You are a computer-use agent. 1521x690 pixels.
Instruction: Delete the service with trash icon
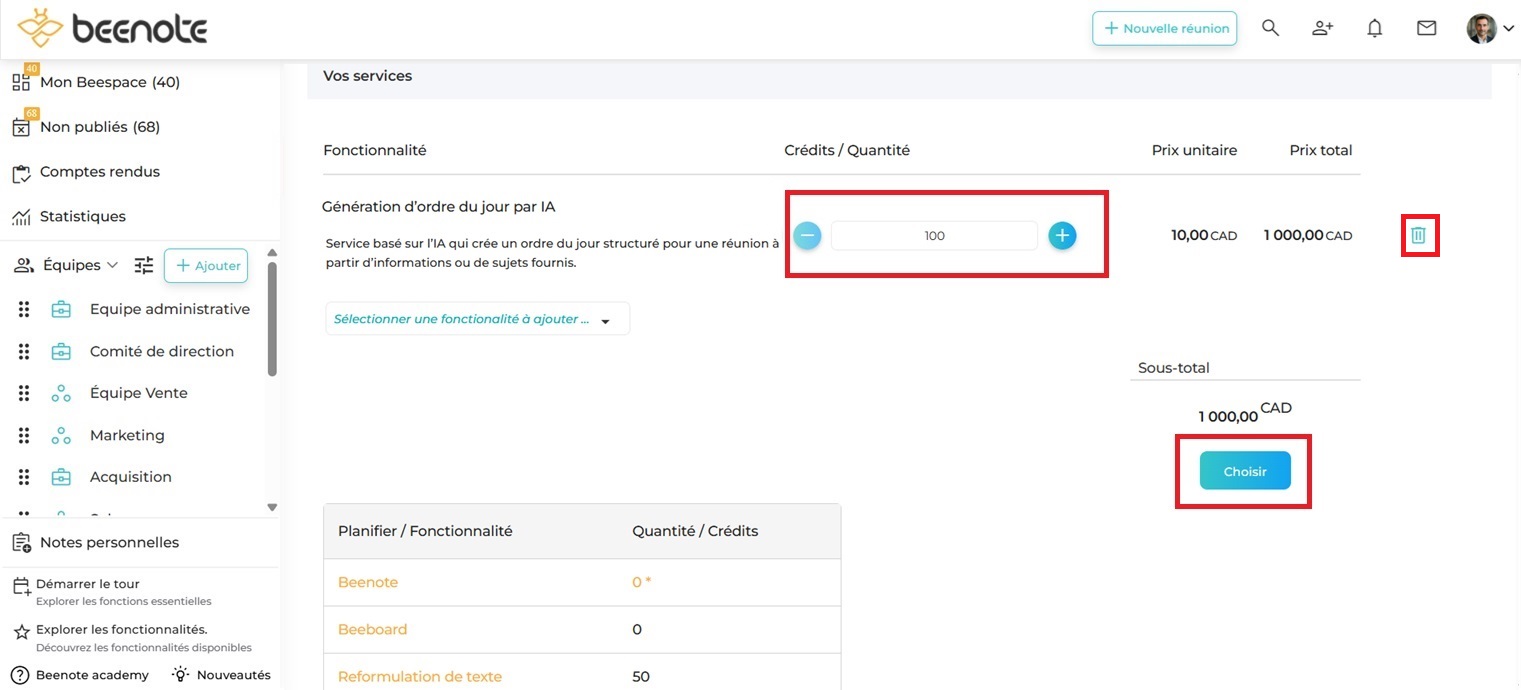[x=1418, y=236]
